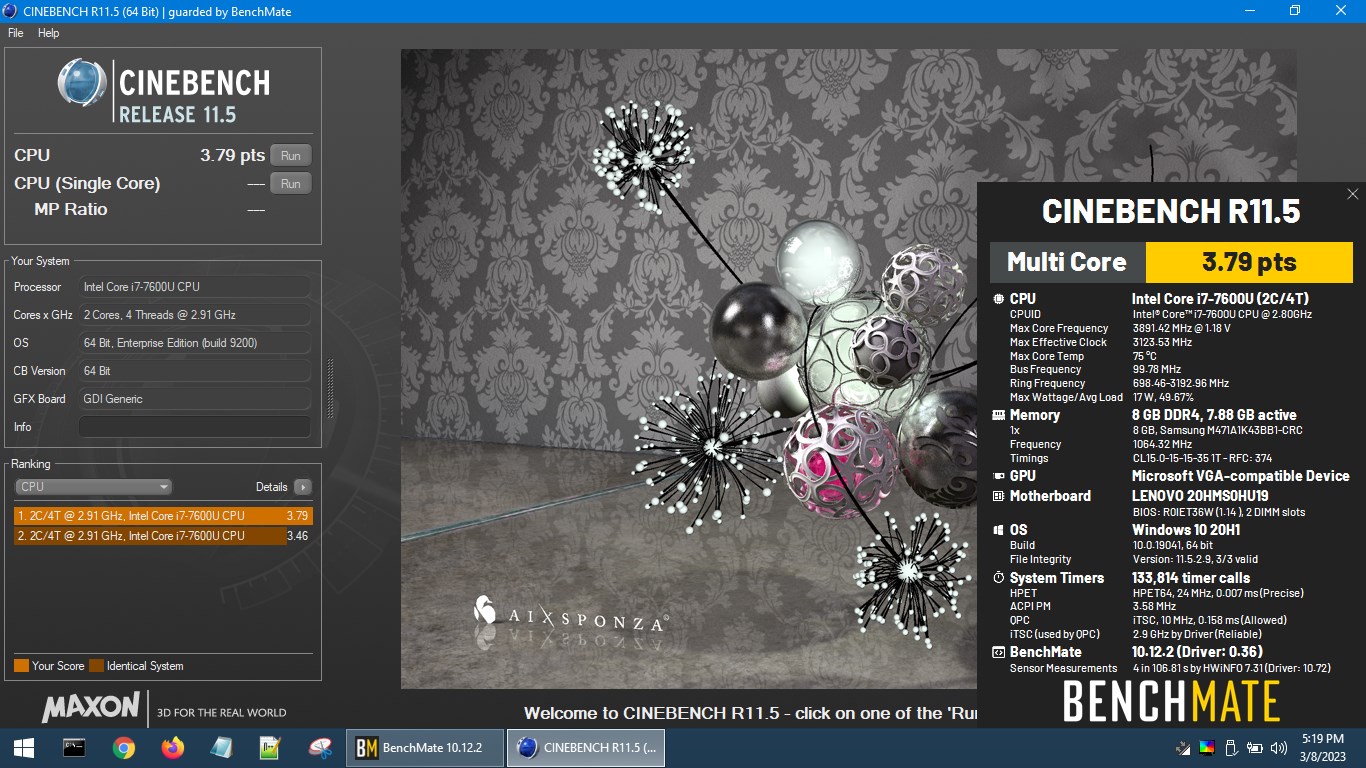This screenshot has height=768, width=1366.
Task: Click the Max Core Temp 75 °C value
Action: (x=1144, y=356)
